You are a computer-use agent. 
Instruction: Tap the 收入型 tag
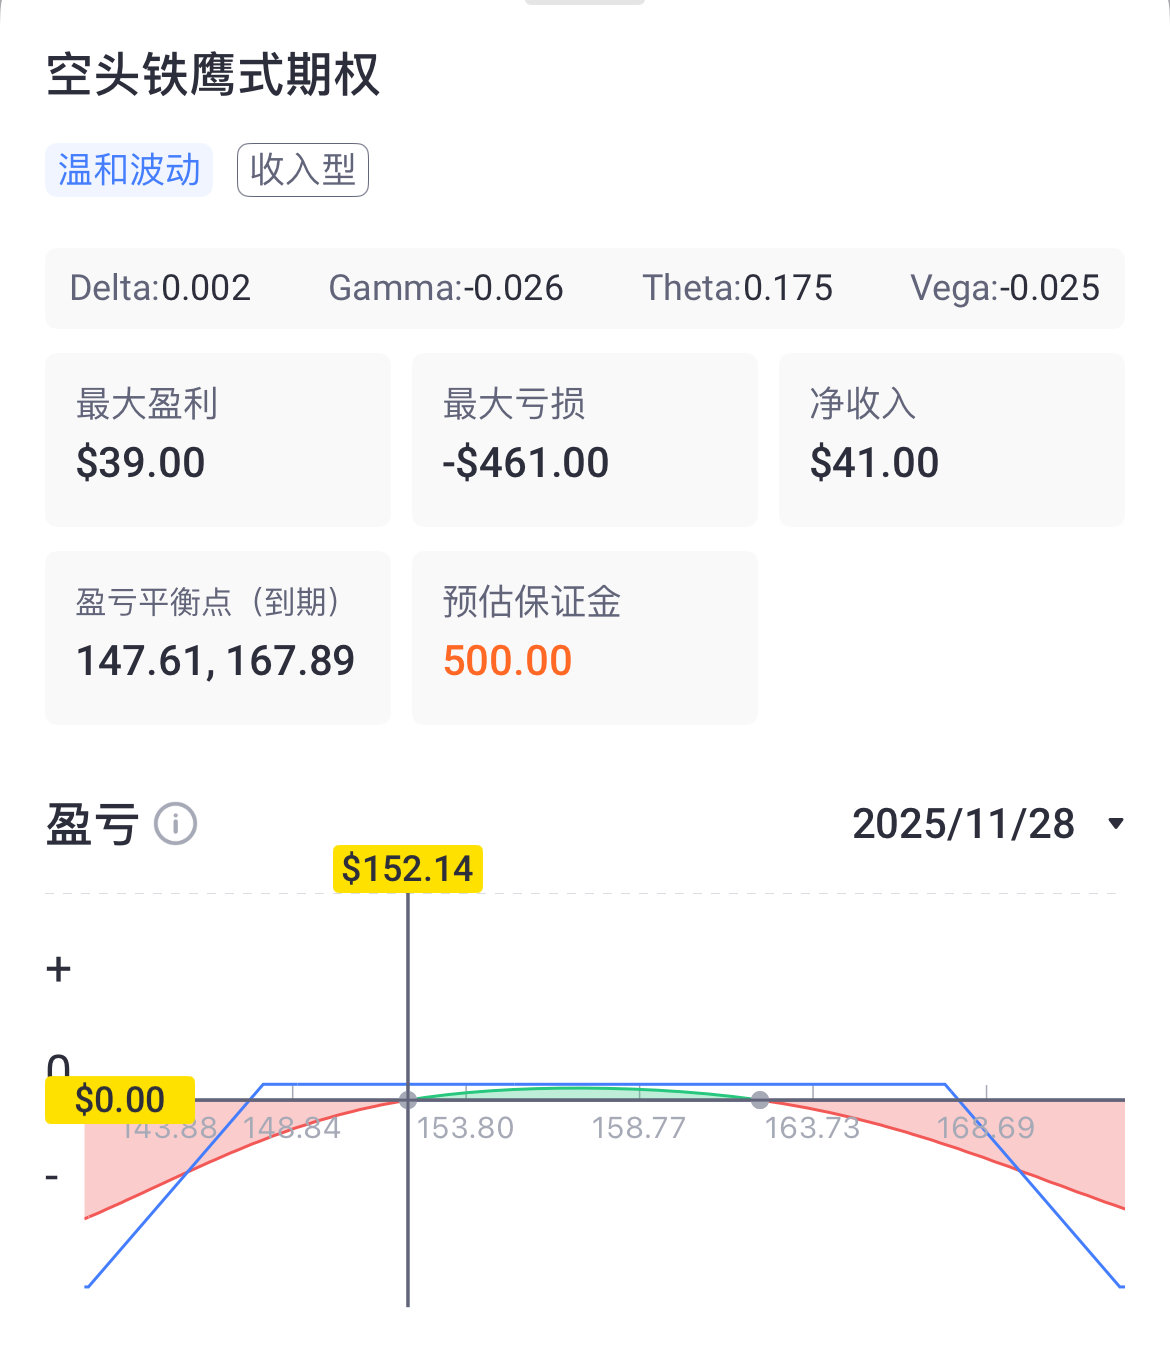coord(303,170)
